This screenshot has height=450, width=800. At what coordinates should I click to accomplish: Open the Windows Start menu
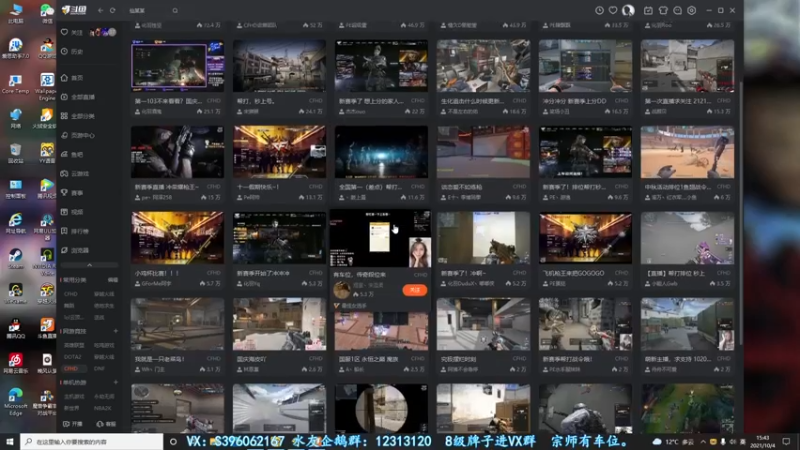pyautogui.click(x=10, y=442)
